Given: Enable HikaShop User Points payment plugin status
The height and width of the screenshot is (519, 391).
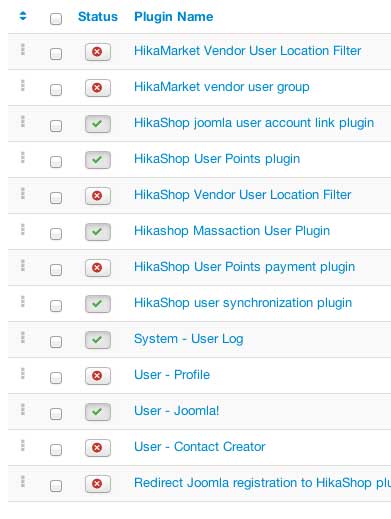Looking at the screenshot, I should [x=98, y=268].
